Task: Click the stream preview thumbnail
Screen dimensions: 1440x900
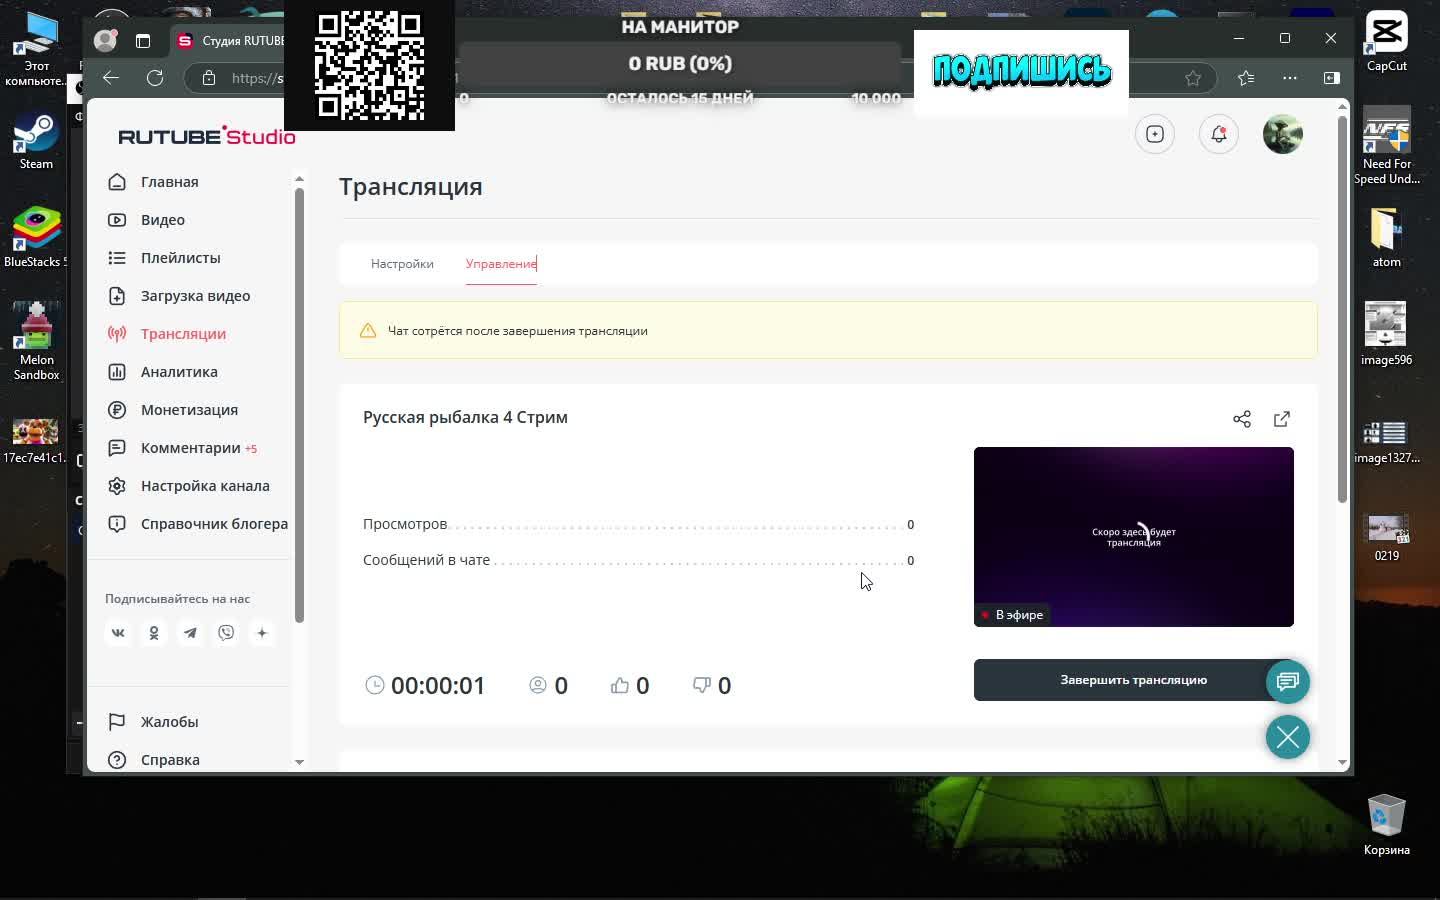Action: 1134,537
